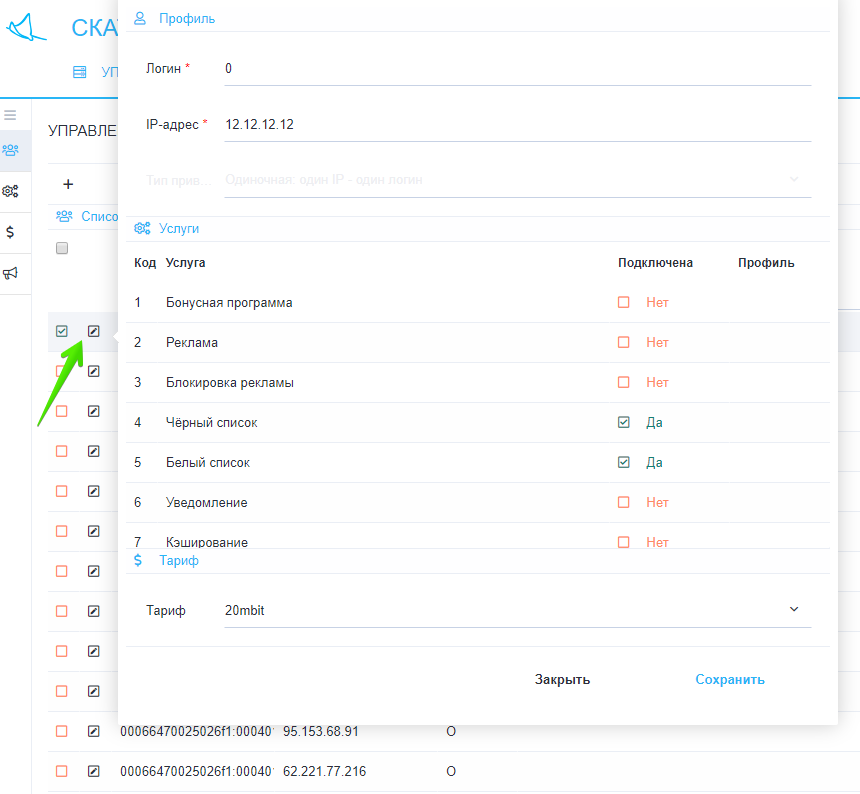The height and width of the screenshot is (794, 860).
Task: Click the Сохранить button
Action: coord(730,679)
